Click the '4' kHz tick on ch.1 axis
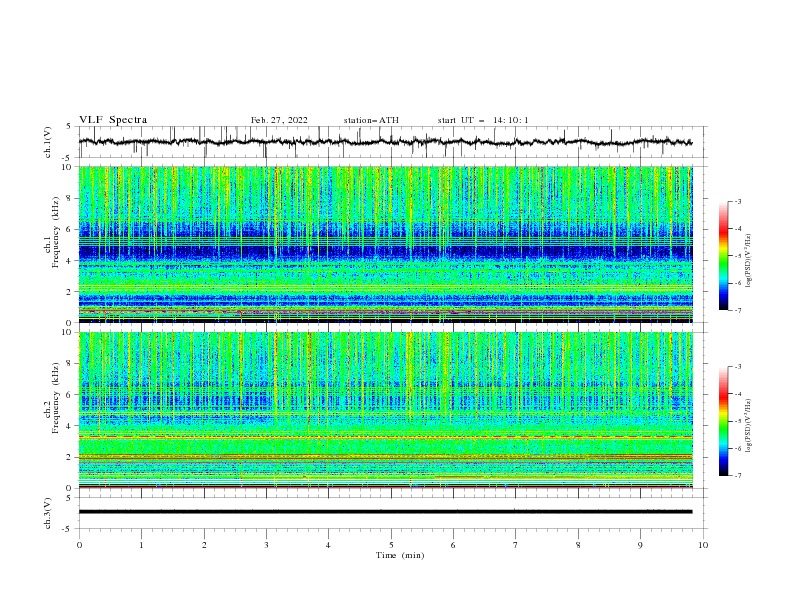This screenshot has width=792, height=612. pos(71,261)
